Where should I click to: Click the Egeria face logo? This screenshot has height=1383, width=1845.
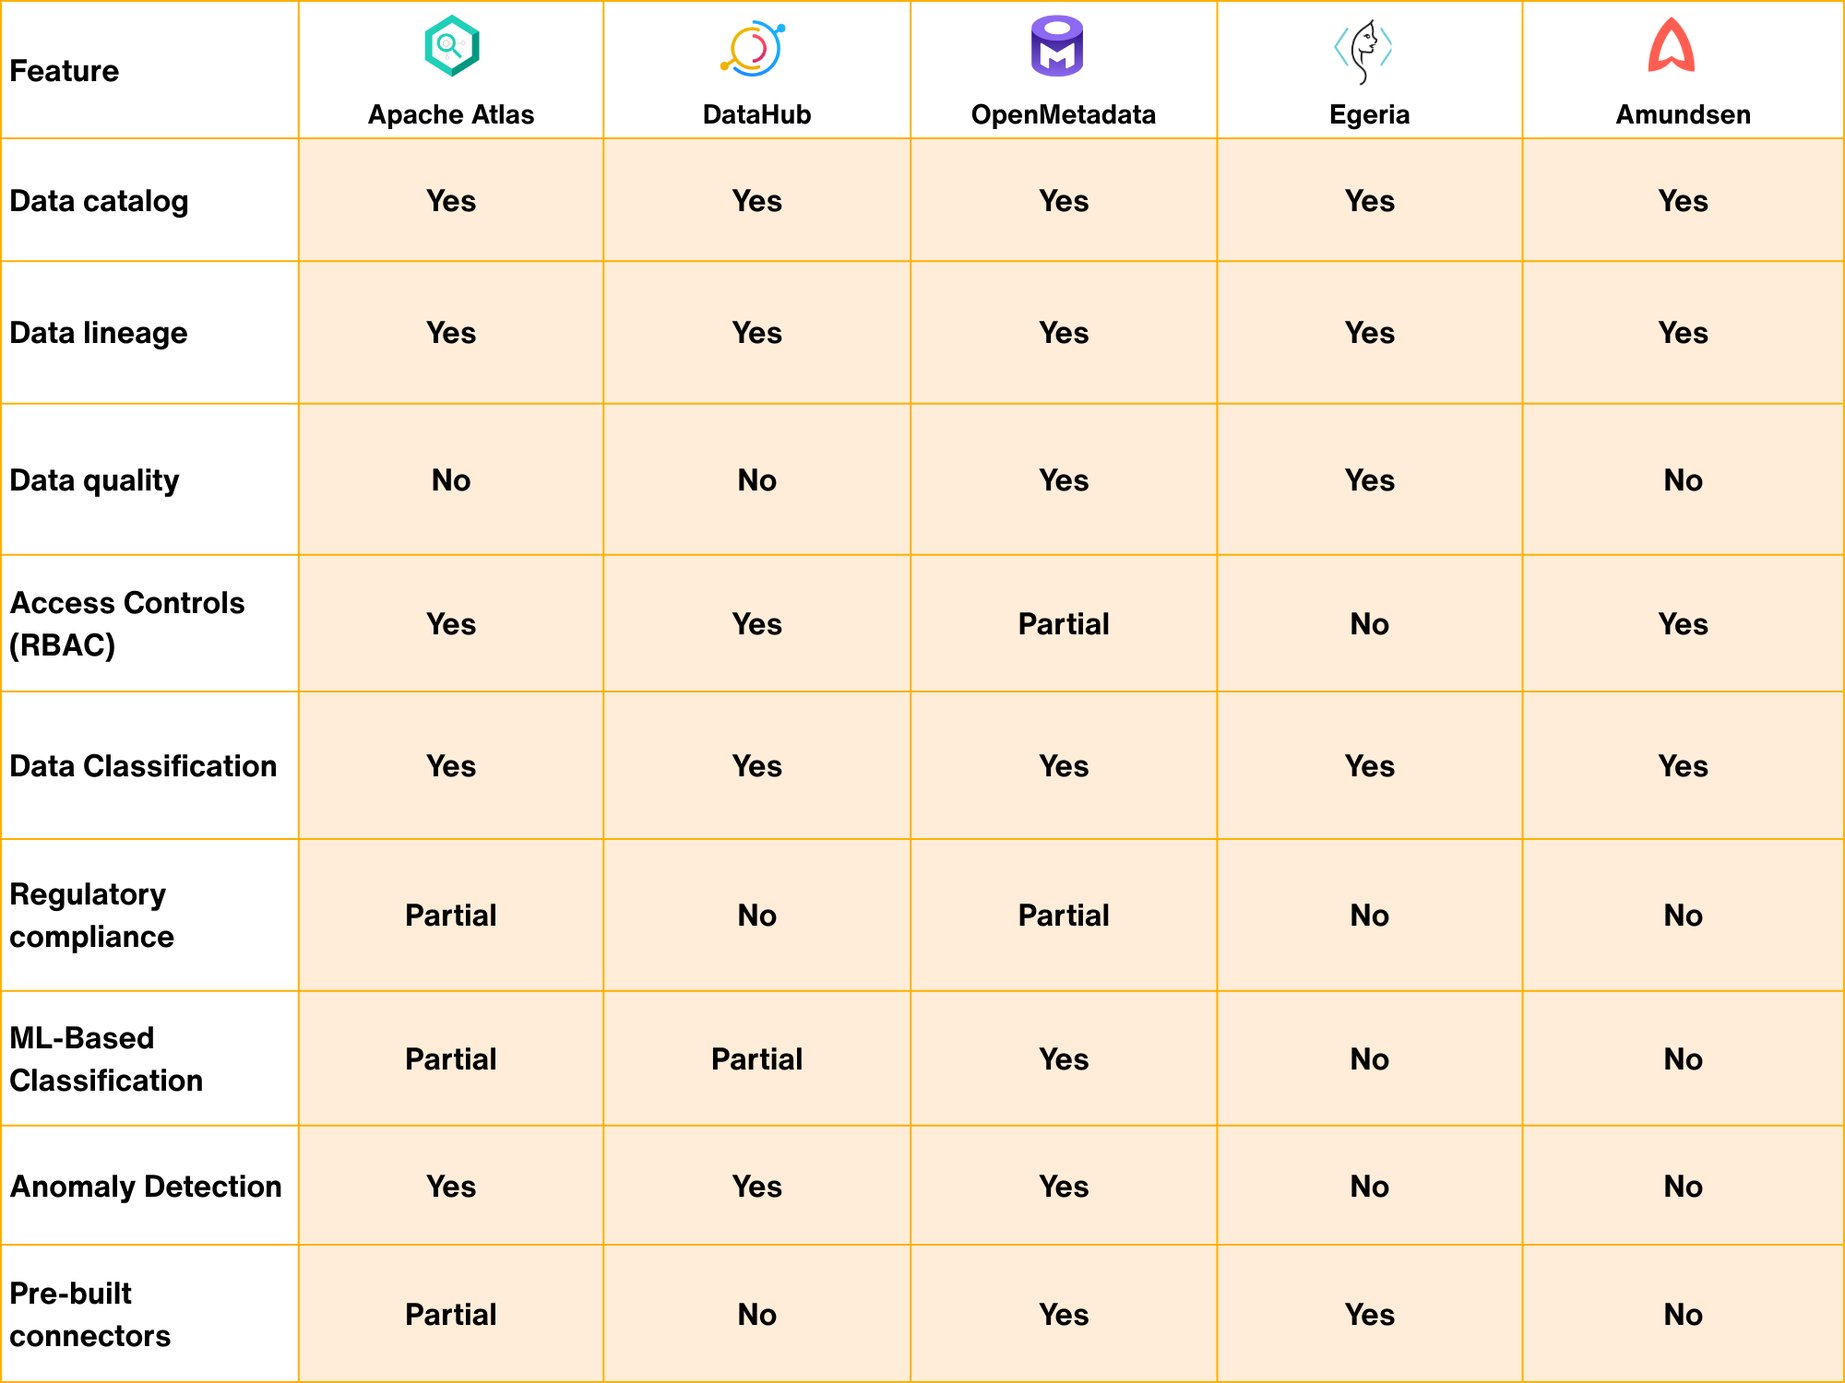(x=1364, y=50)
